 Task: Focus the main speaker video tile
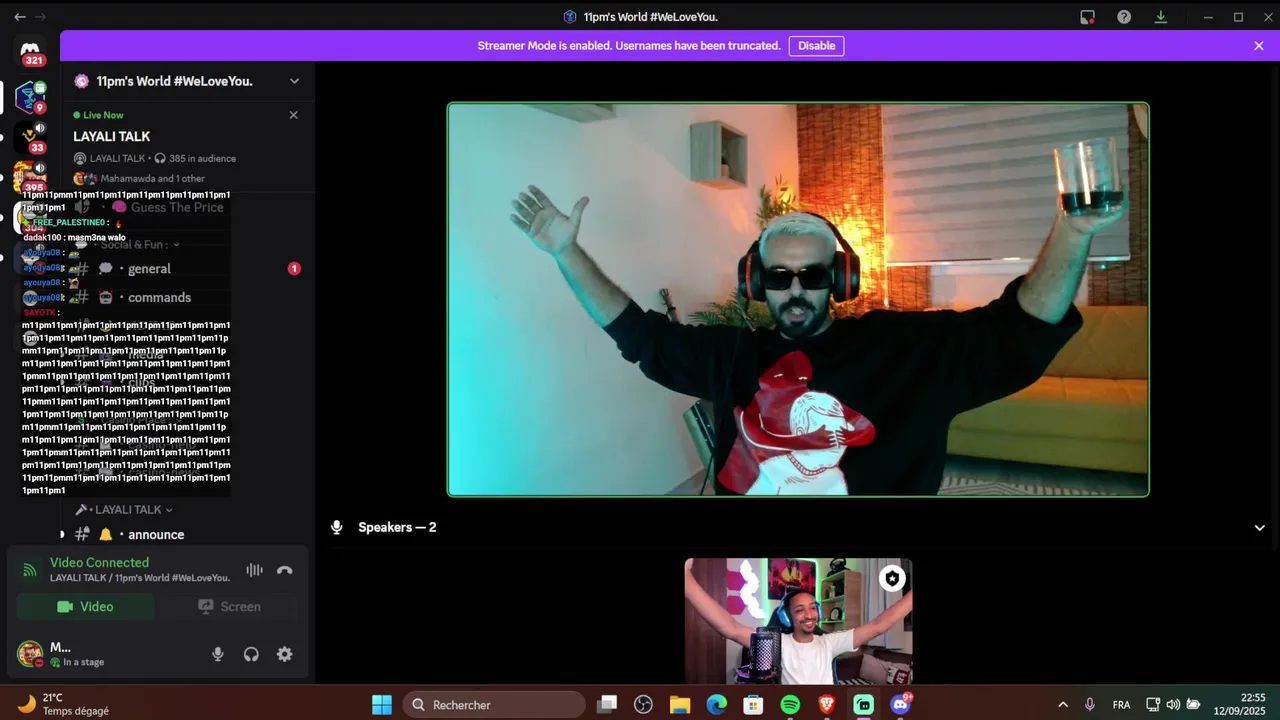[798, 299]
